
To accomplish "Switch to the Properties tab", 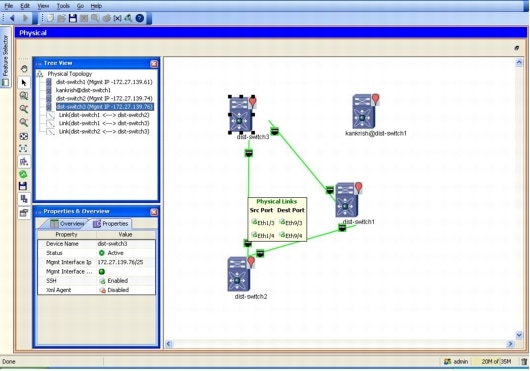I will [111, 224].
